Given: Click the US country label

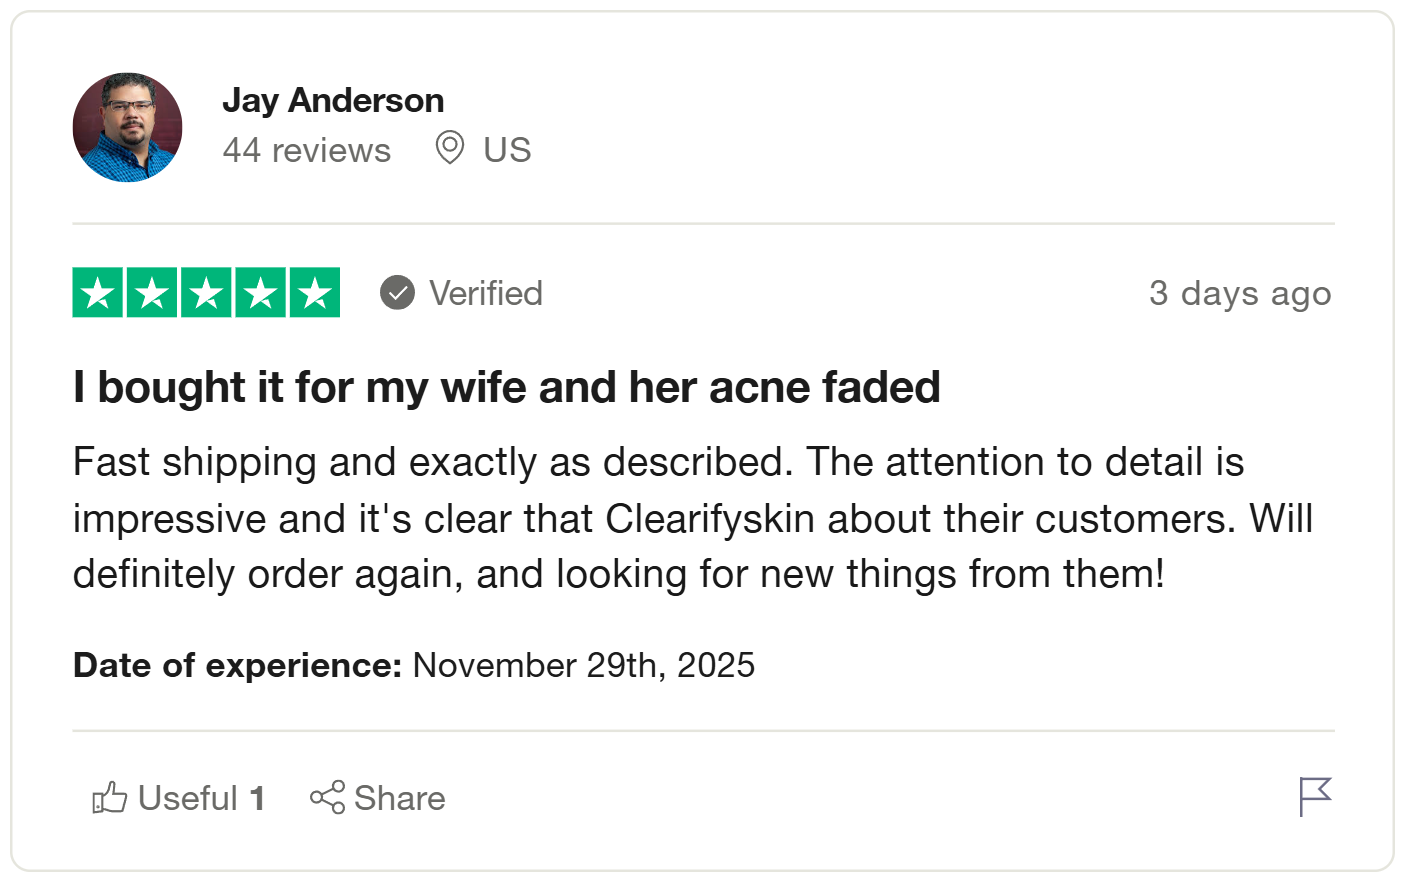Looking at the screenshot, I should tap(507, 150).
